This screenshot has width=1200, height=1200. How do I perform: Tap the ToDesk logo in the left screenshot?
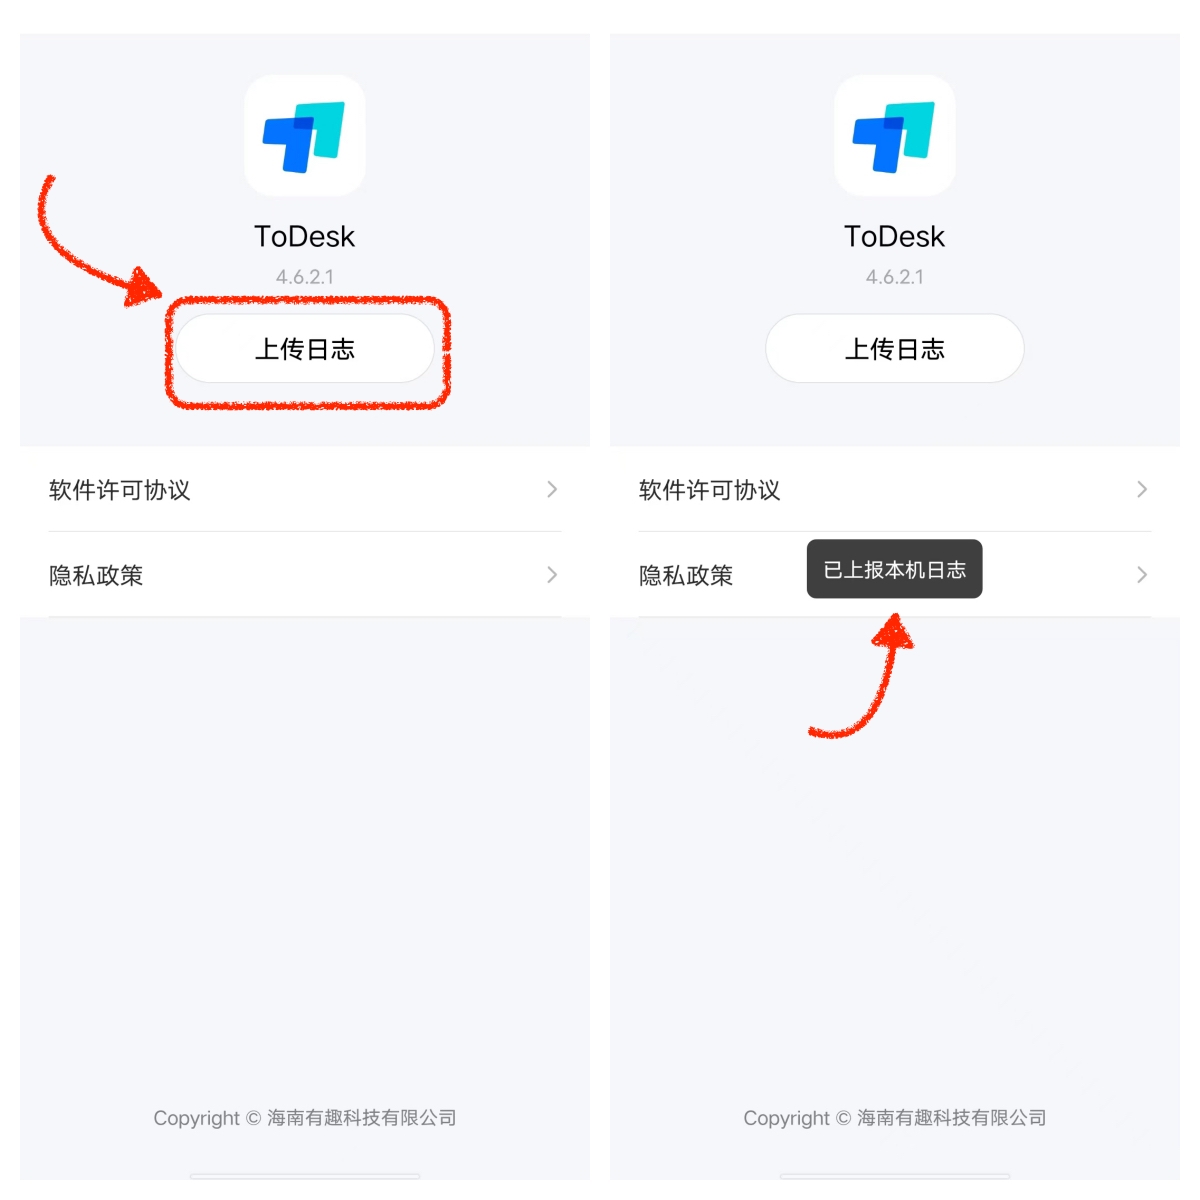pyautogui.click(x=305, y=136)
